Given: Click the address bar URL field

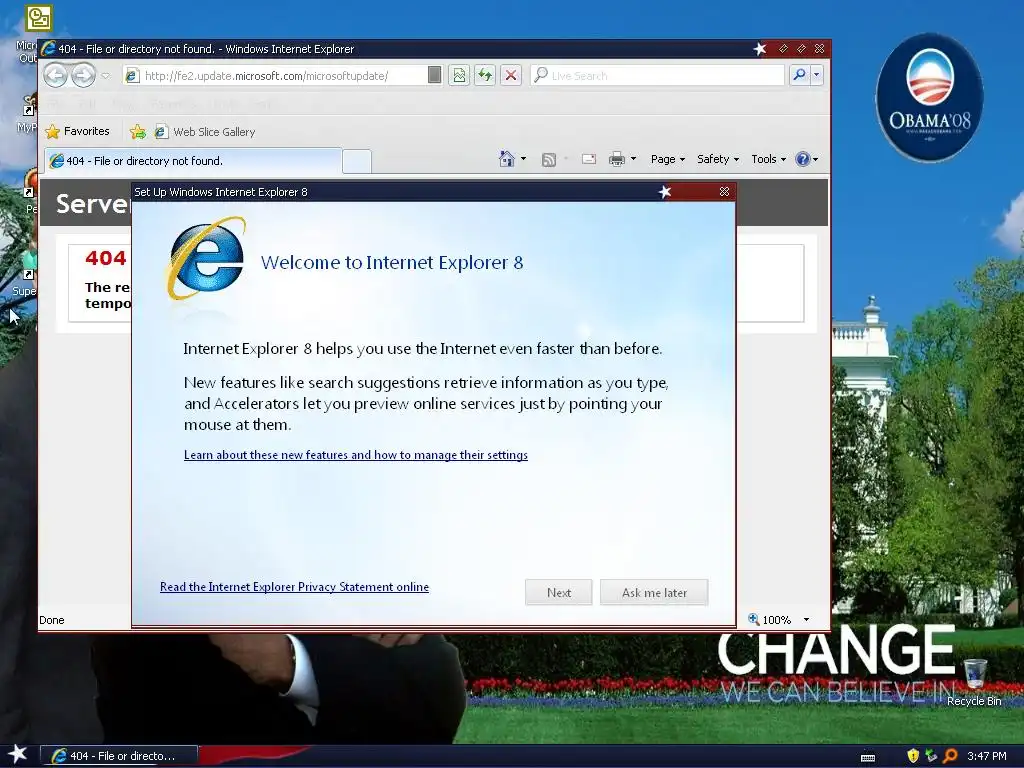Looking at the screenshot, I should pyautogui.click(x=281, y=76).
